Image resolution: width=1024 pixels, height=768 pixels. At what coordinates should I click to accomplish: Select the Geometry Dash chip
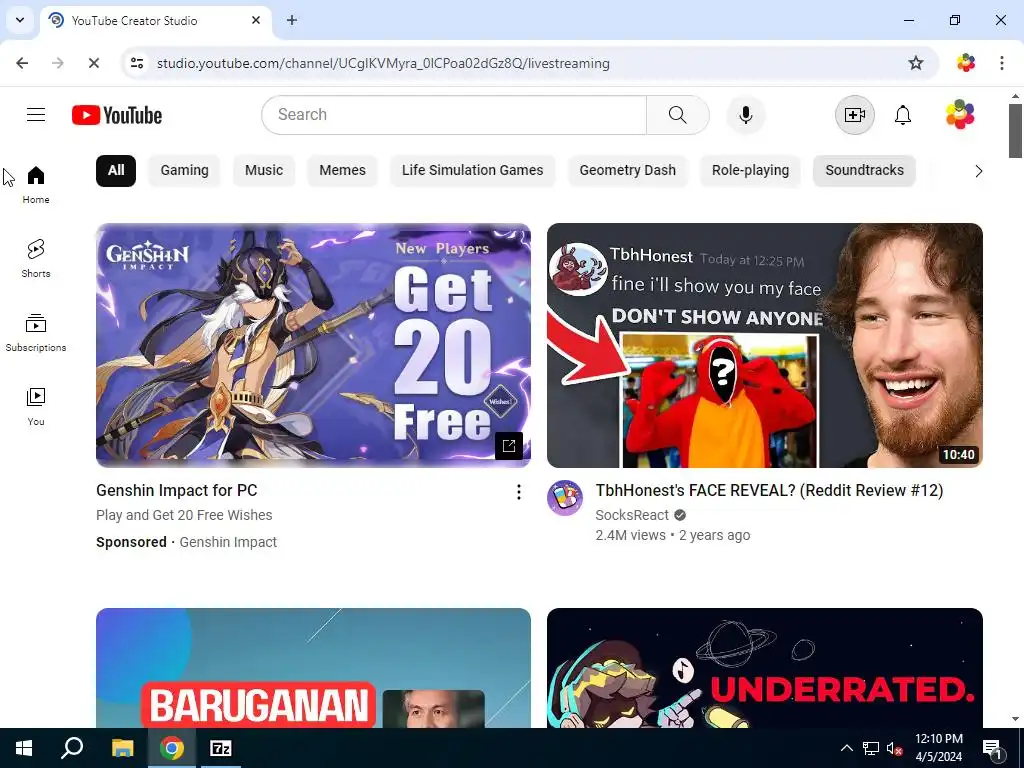[628, 170]
